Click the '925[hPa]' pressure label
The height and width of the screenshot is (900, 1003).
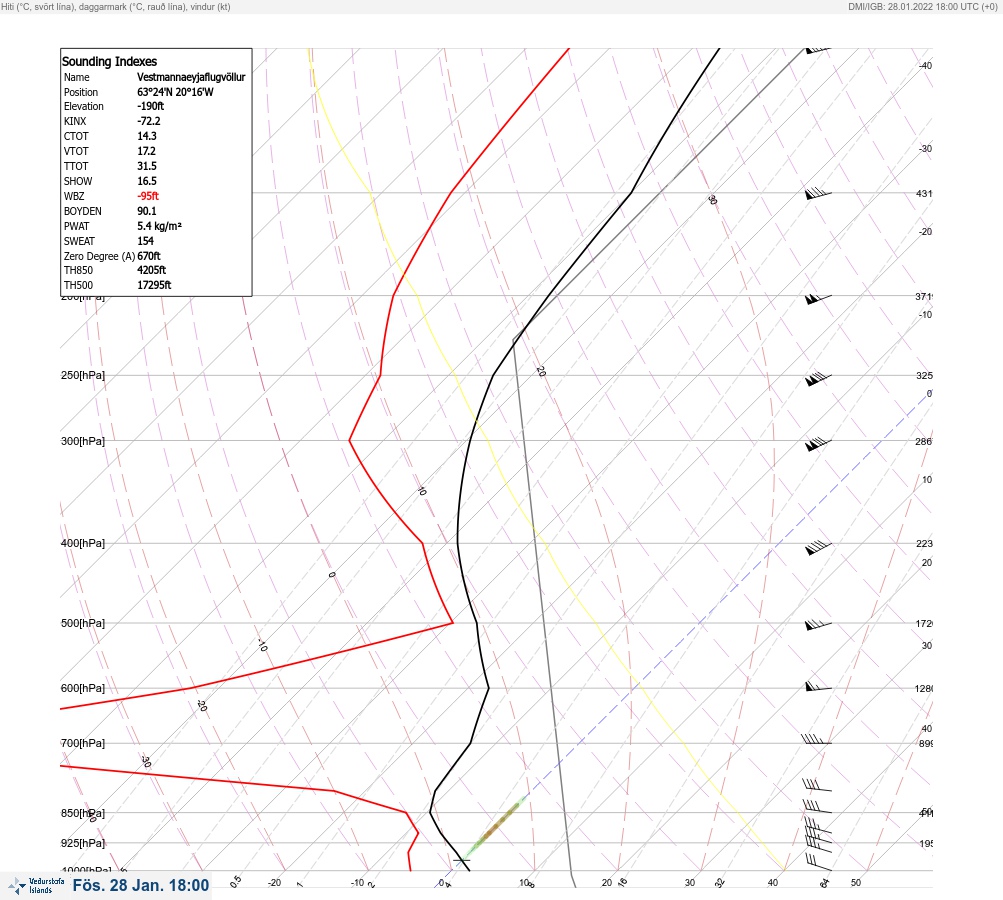point(83,843)
